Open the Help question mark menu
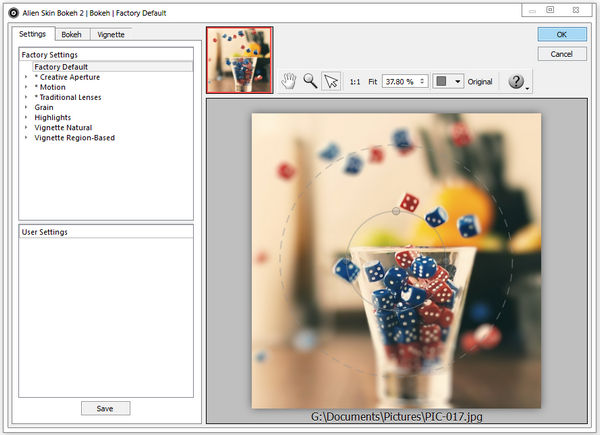This screenshot has width=600, height=435. tap(517, 81)
